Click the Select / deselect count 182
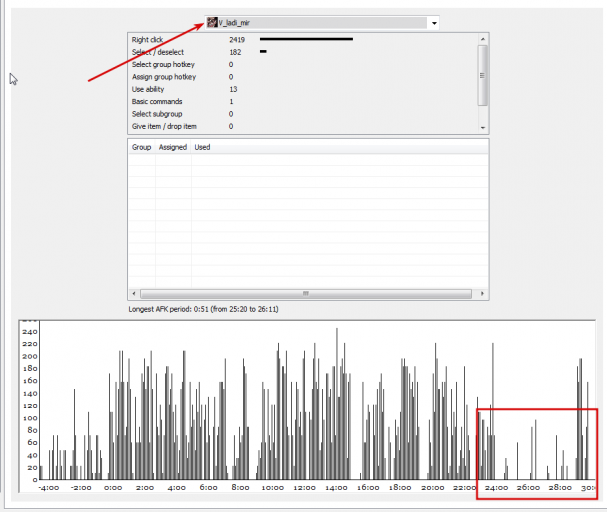607x512 pixels. click(235, 52)
